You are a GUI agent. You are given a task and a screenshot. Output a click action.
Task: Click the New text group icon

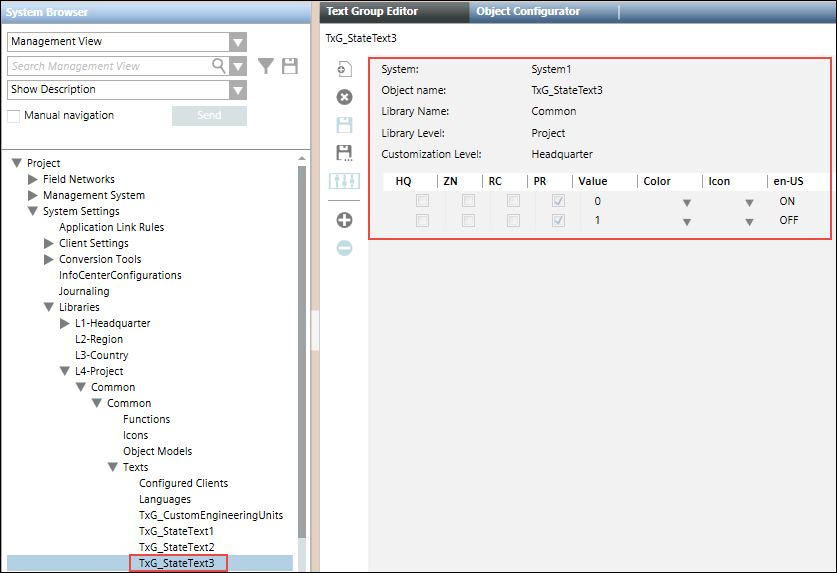(344, 69)
